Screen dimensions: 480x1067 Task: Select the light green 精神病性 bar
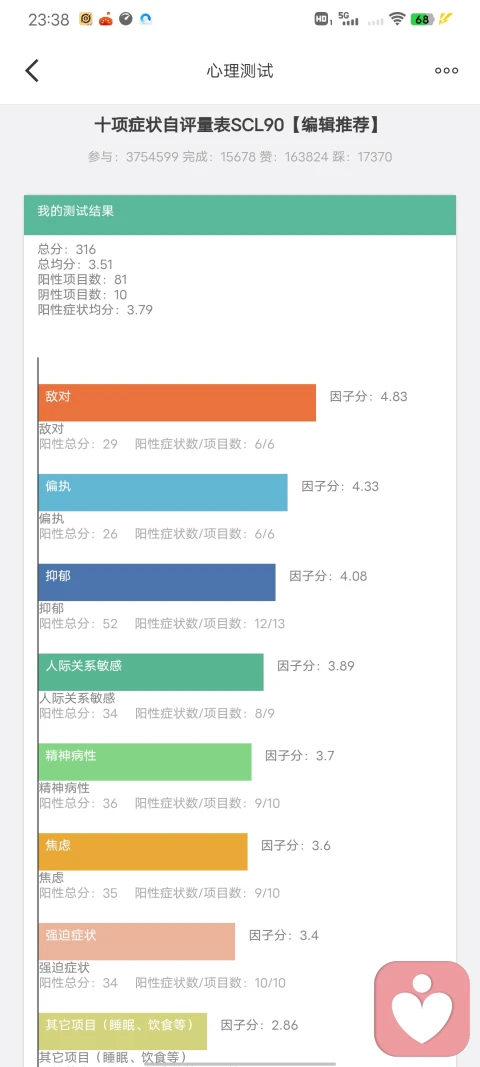[x=145, y=762]
